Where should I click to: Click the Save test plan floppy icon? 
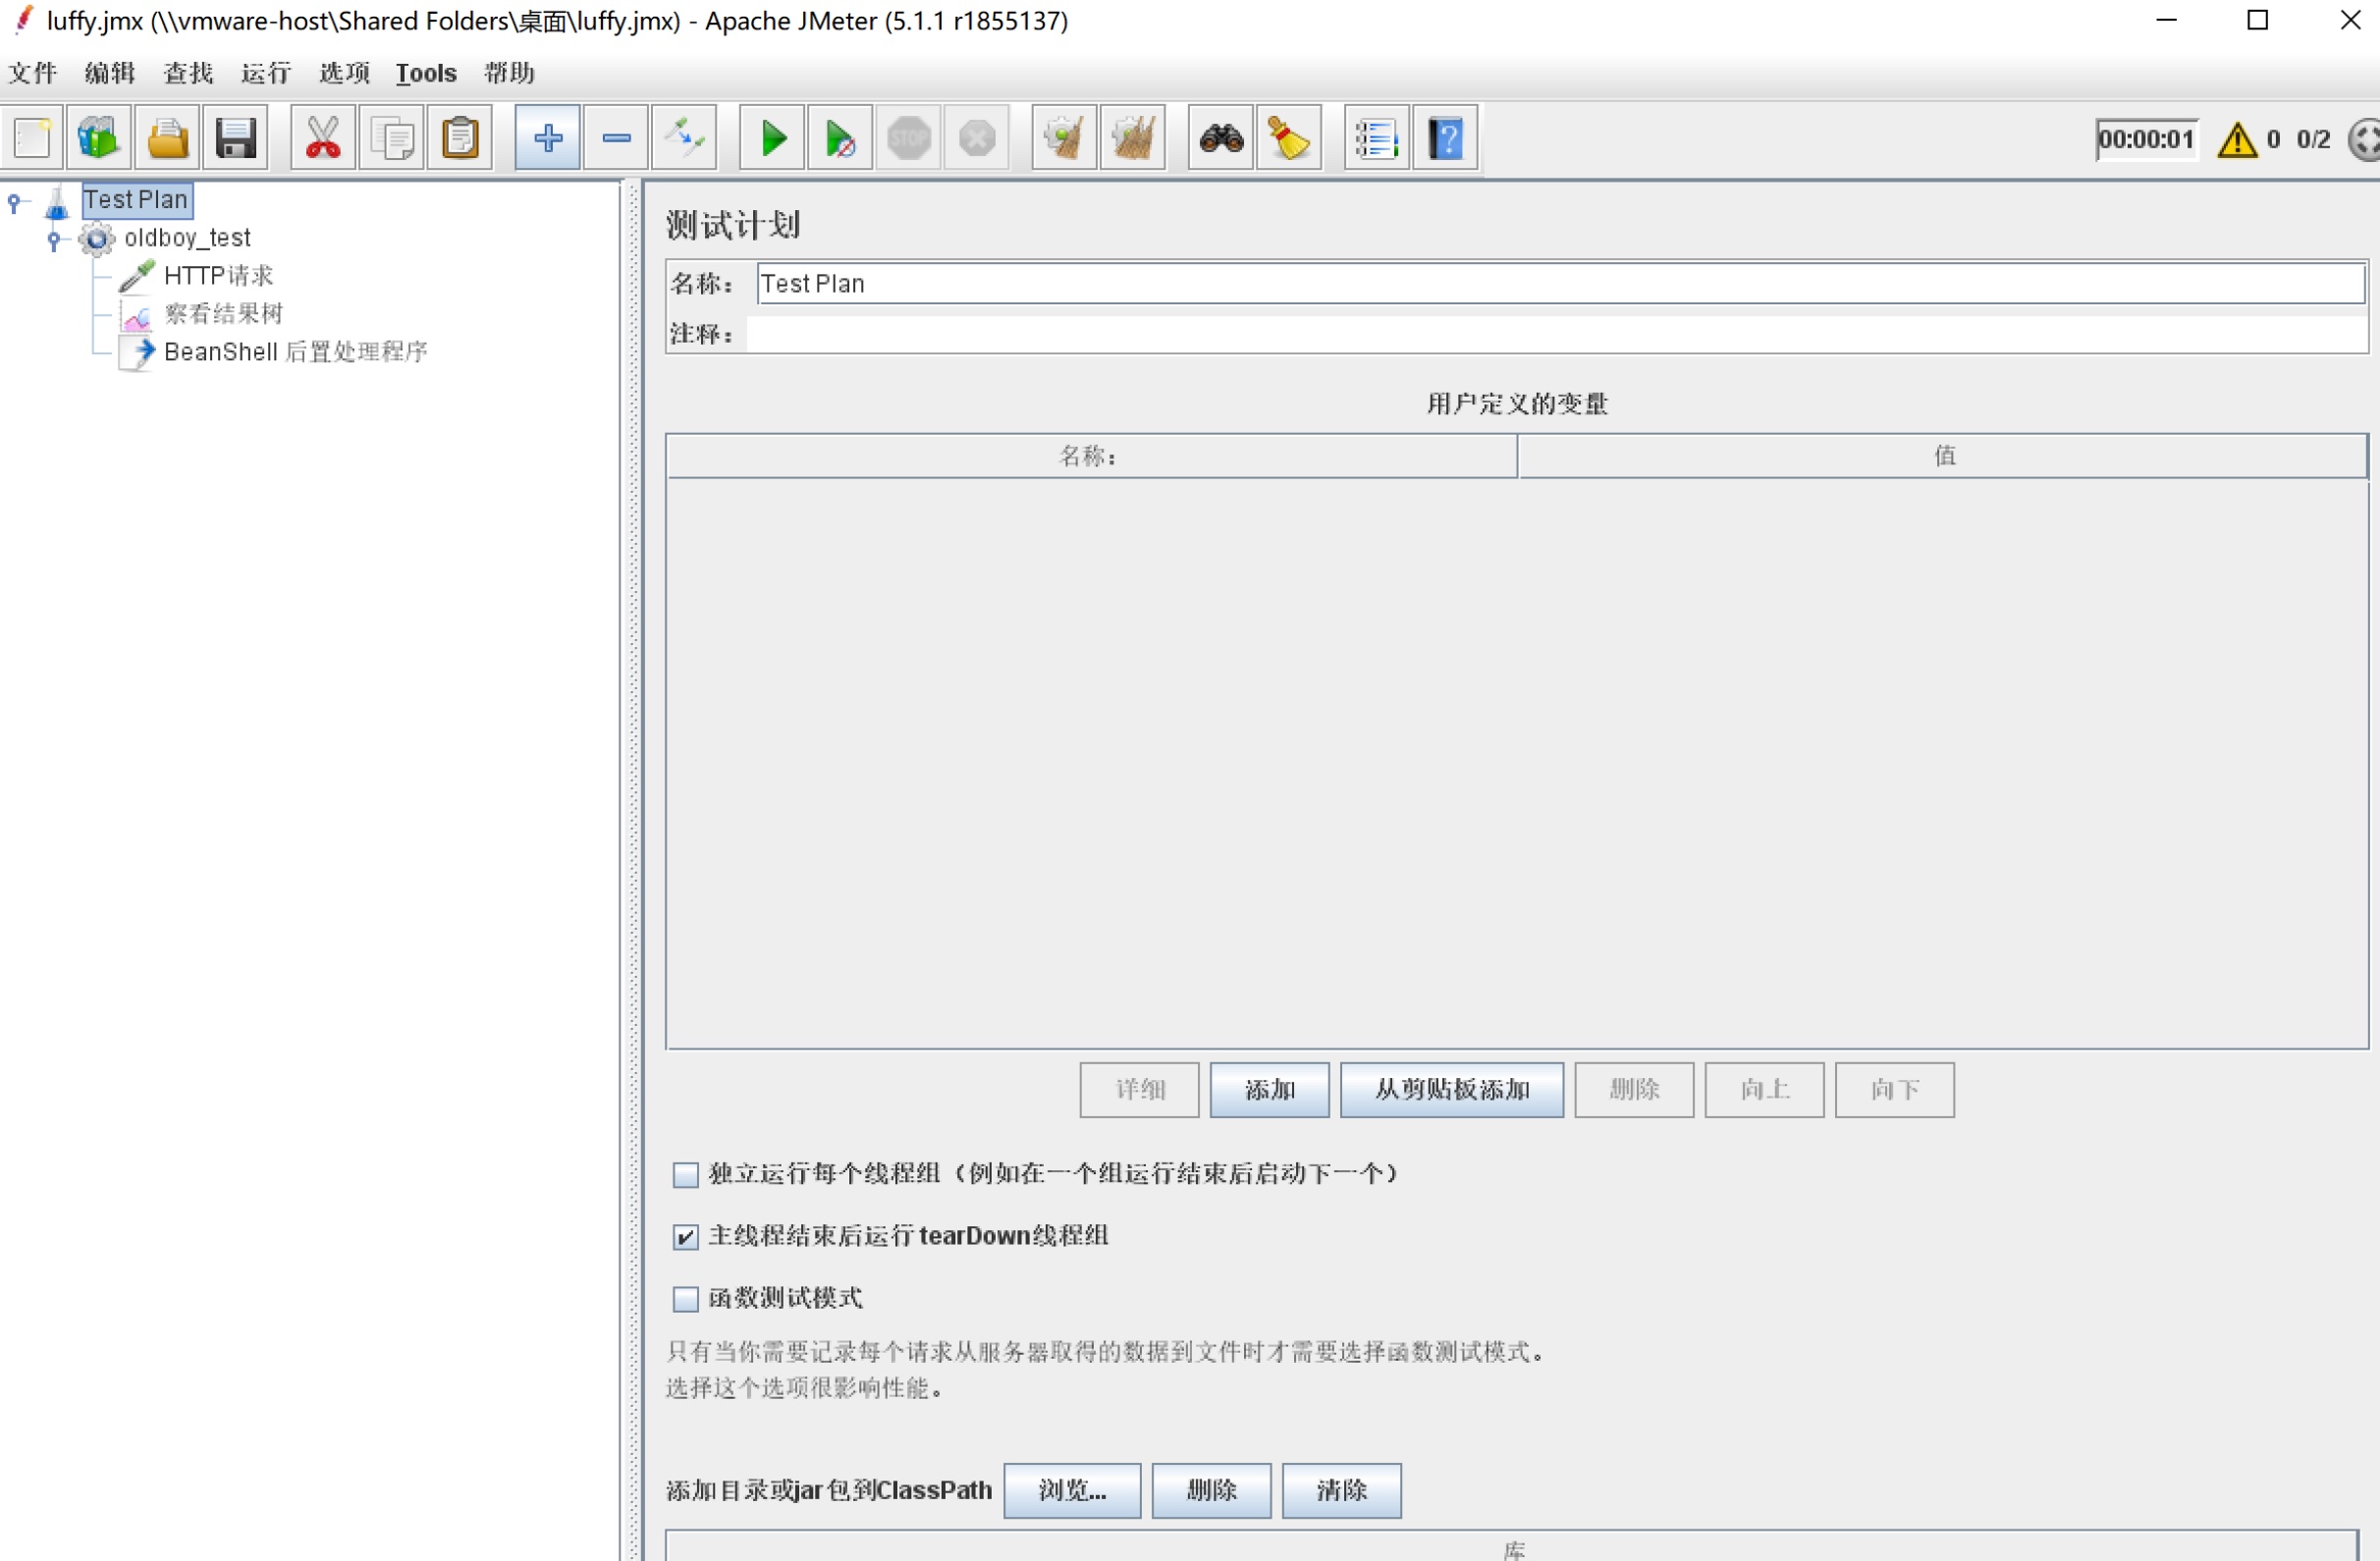coord(235,138)
